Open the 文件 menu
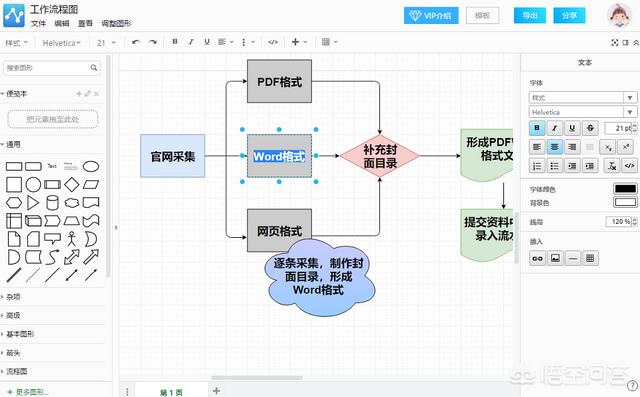 pyautogui.click(x=38, y=24)
